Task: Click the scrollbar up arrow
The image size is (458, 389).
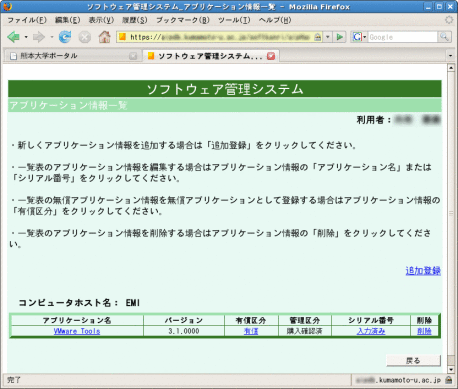Action: [451, 68]
